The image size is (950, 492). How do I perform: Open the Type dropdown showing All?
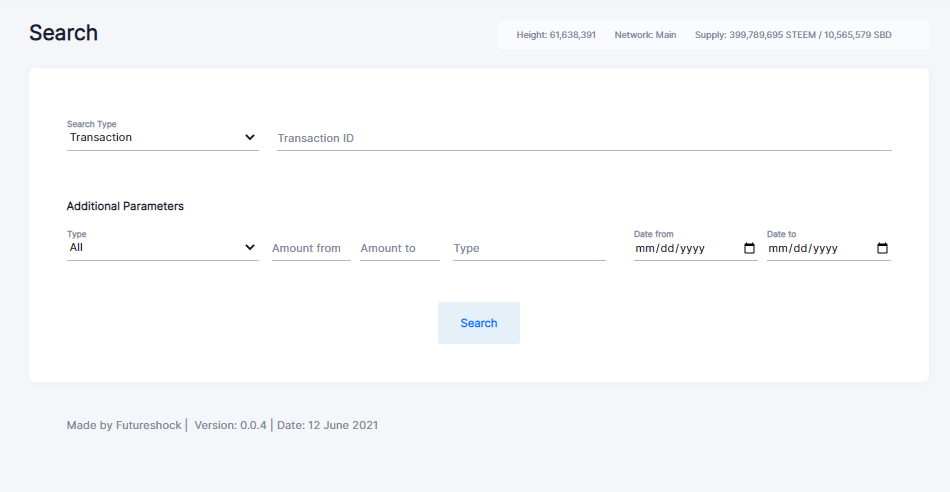click(162, 248)
